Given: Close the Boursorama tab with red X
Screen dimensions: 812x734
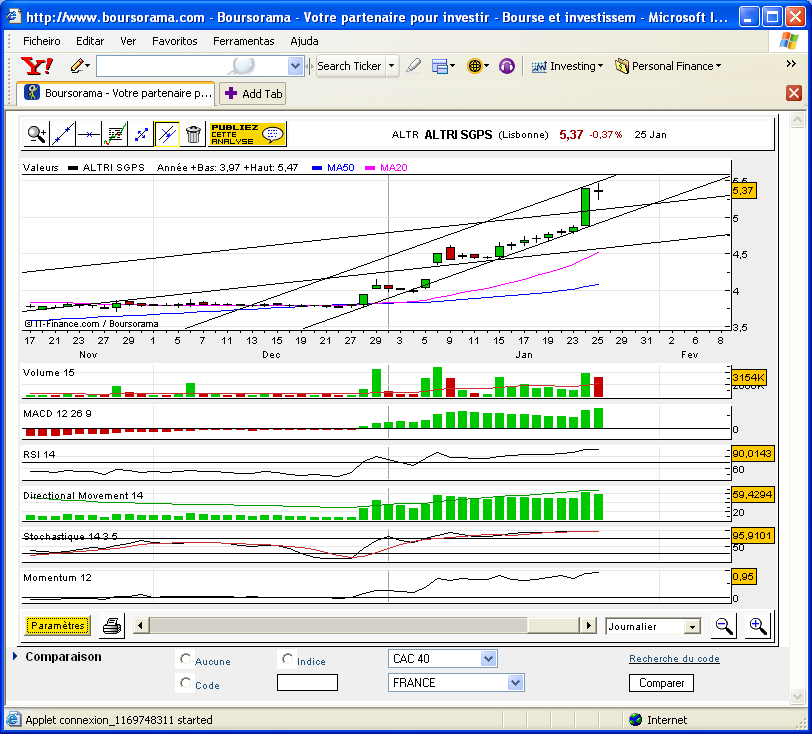Looking at the screenshot, I should [794, 93].
